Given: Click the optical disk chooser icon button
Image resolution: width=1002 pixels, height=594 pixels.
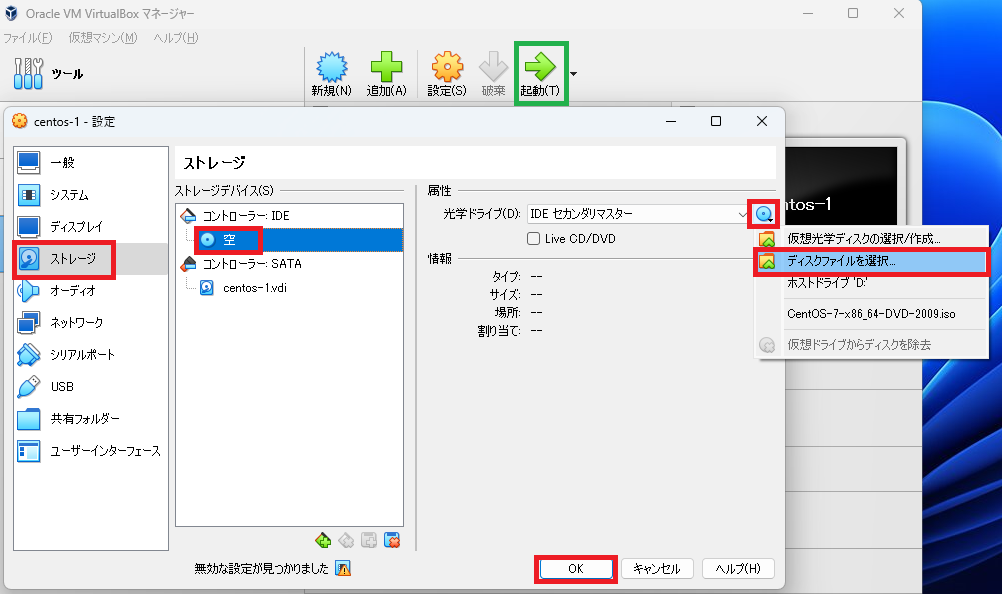Looking at the screenshot, I should pyautogui.click(x=764, y=214).
